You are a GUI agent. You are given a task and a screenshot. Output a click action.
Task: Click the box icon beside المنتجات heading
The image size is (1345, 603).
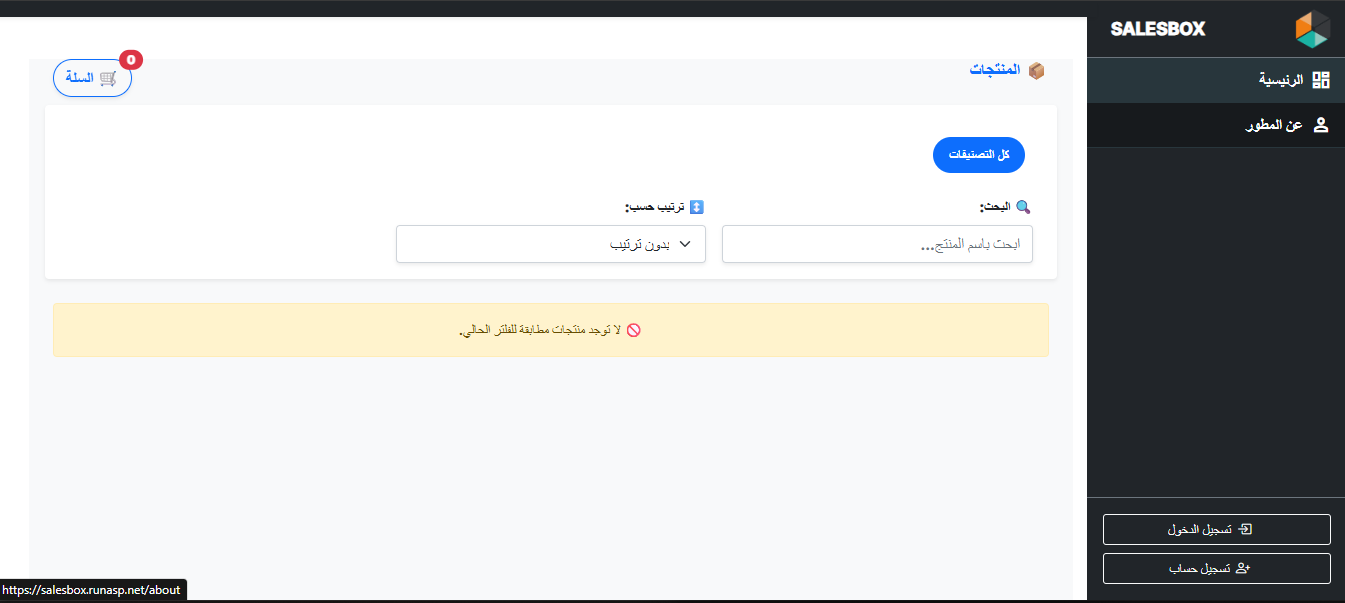[x=1037, y=71]
